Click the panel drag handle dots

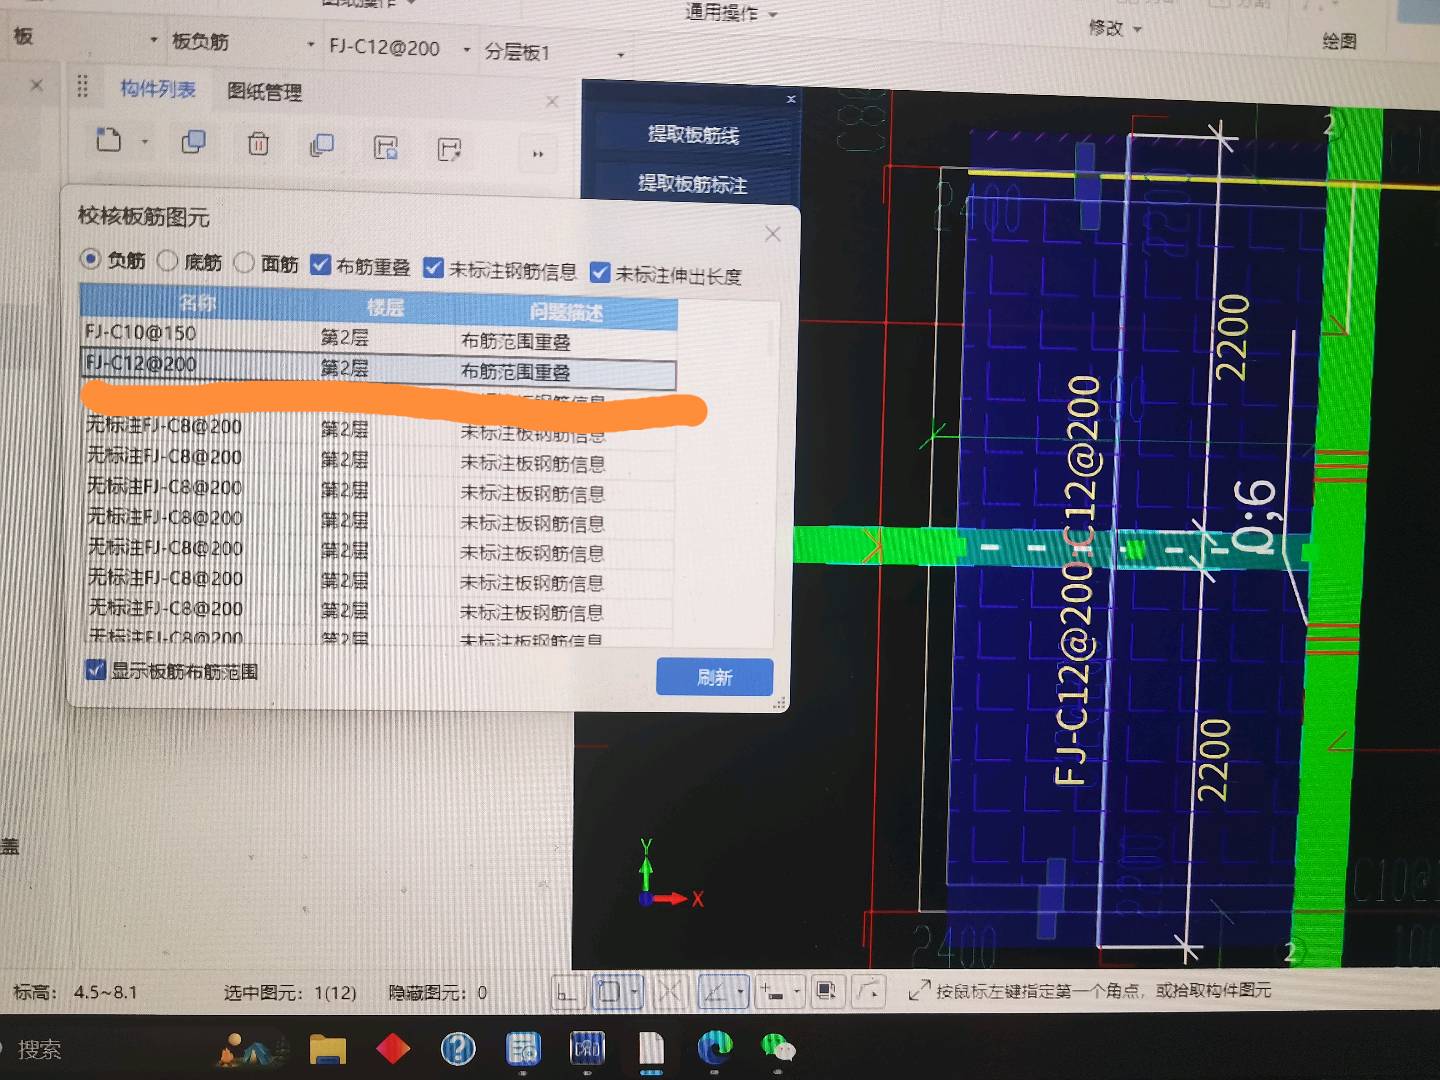(83, 86)
